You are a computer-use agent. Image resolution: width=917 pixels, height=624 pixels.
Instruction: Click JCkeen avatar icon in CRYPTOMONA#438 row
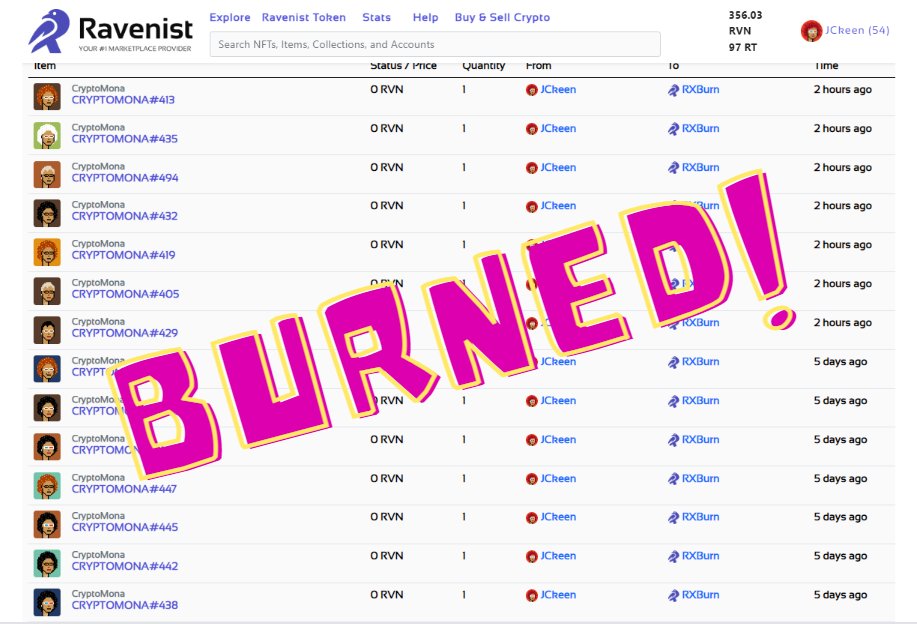coord(532,595)
